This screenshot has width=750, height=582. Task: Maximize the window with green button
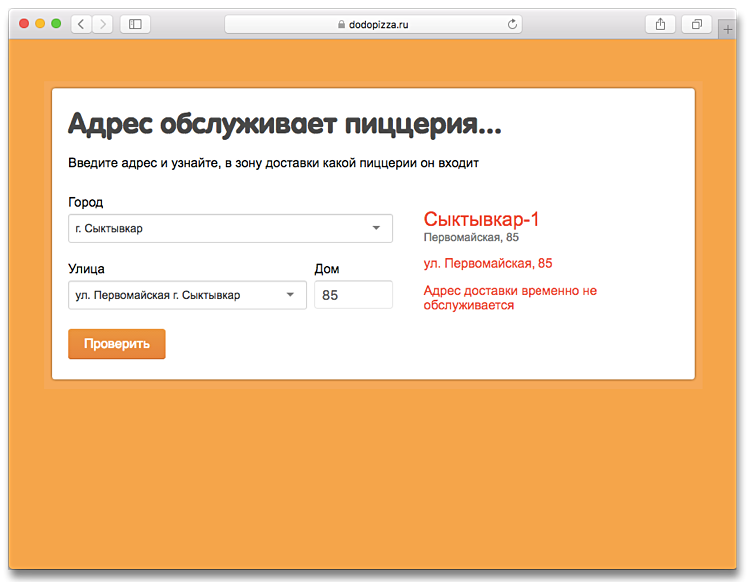pyautogui.click(x=56, y=23)
